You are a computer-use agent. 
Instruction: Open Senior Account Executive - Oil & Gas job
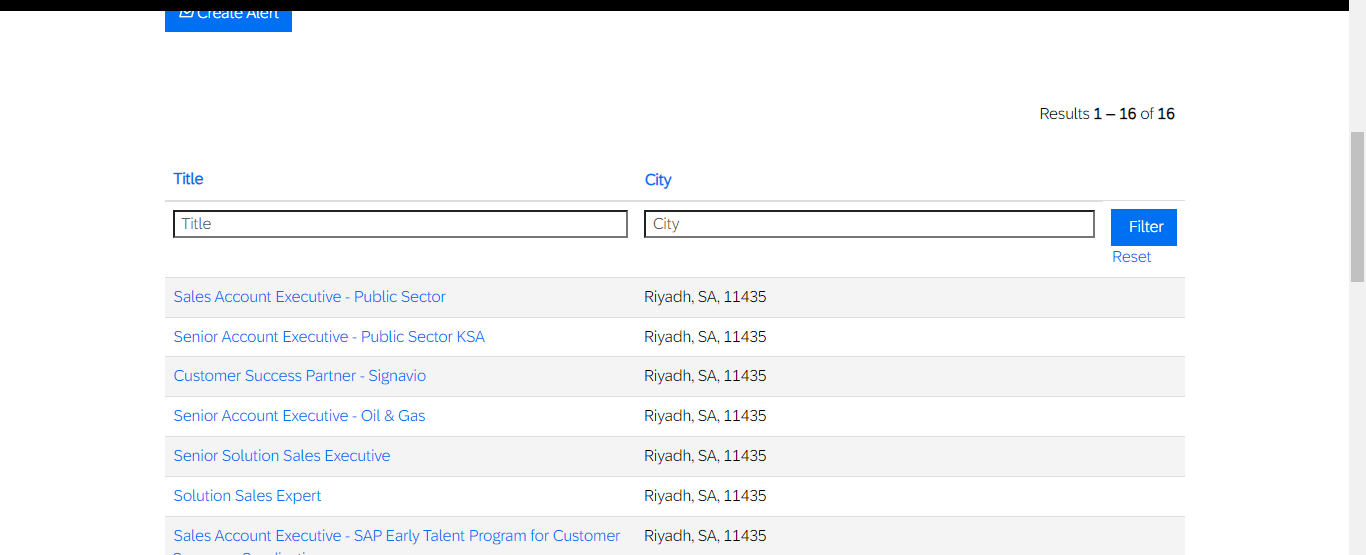pyautogui.click(x=299, y=416)
